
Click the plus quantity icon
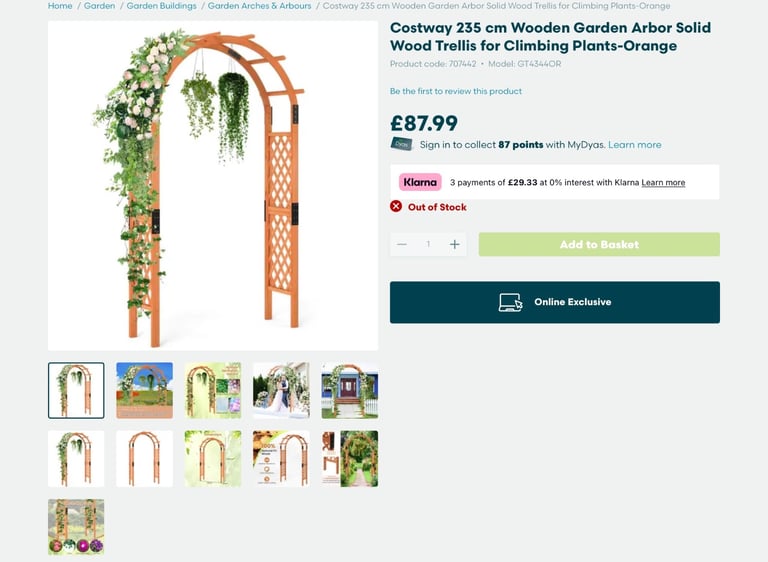[x=455, y=244]
